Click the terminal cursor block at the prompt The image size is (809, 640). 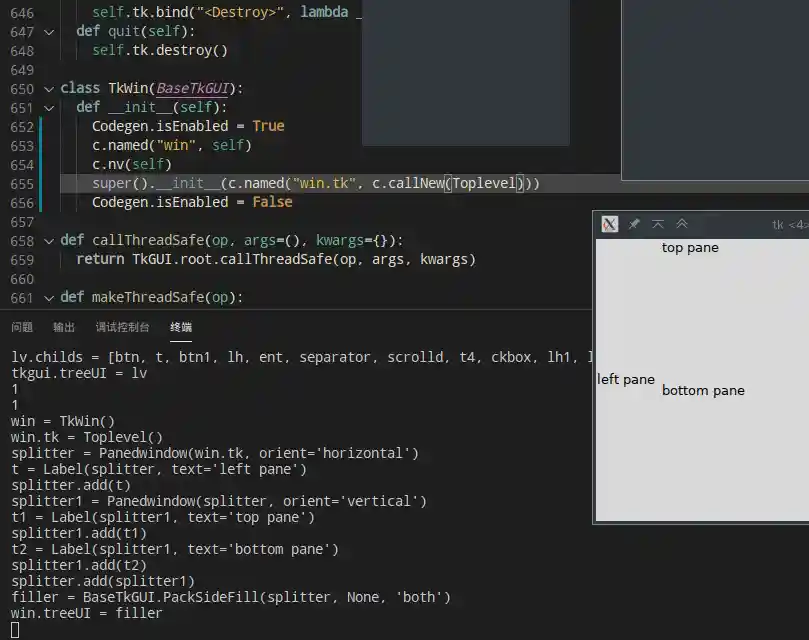pyautogui.click(x=15, y=630)
